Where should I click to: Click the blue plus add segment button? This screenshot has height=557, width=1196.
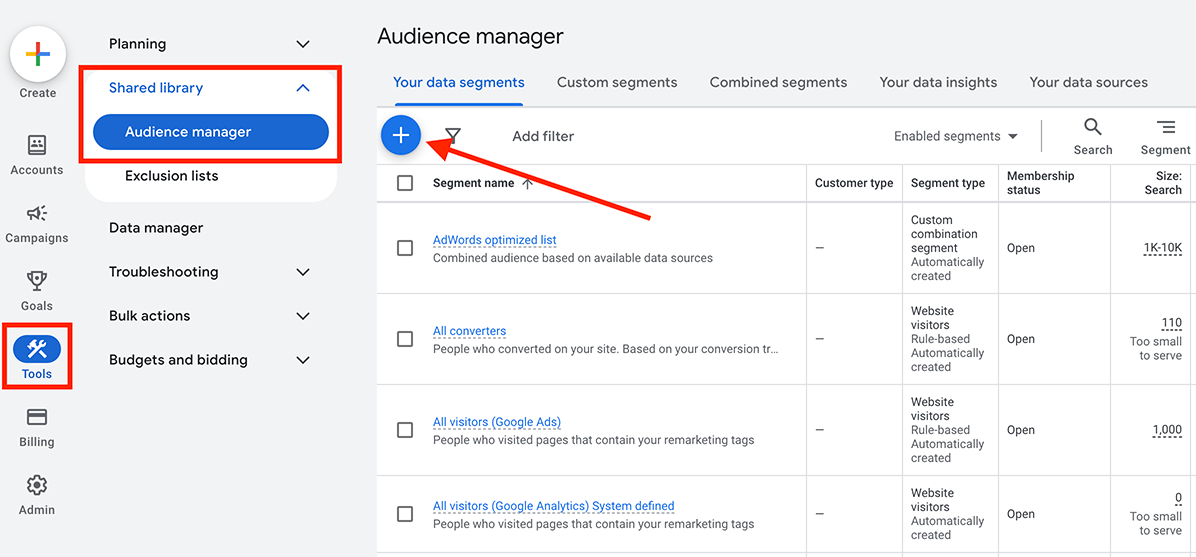pos(401,136)
